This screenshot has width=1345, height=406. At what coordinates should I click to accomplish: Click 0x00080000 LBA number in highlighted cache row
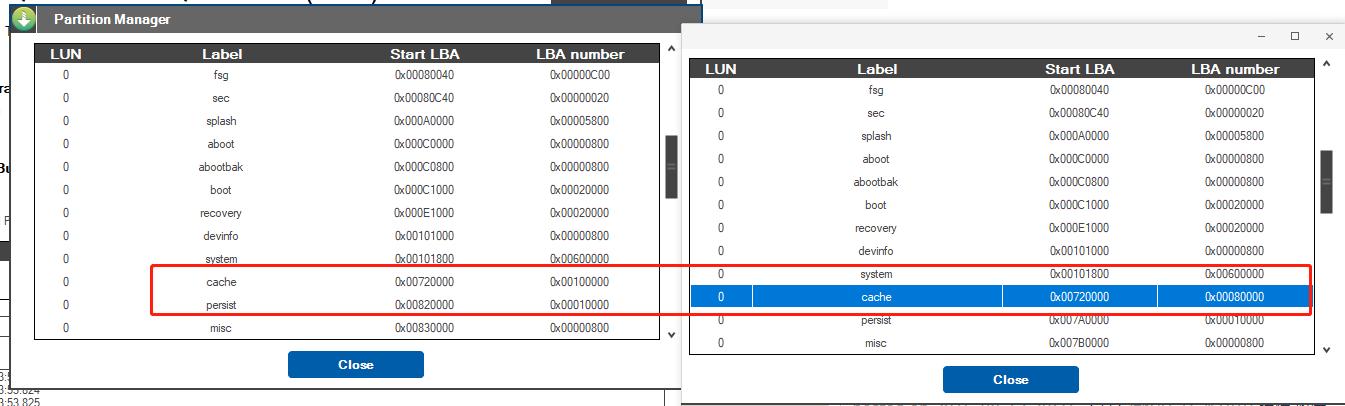(x=1235, y=297)
